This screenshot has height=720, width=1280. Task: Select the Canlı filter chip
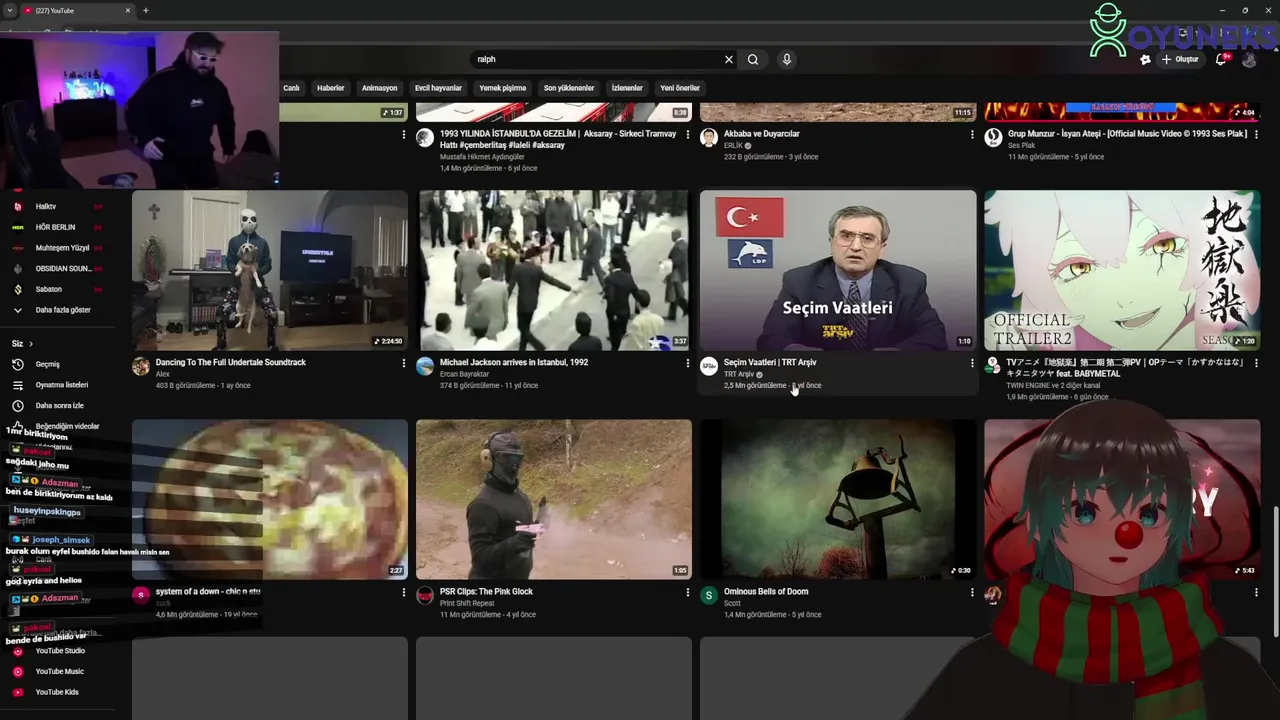(291, 88)
